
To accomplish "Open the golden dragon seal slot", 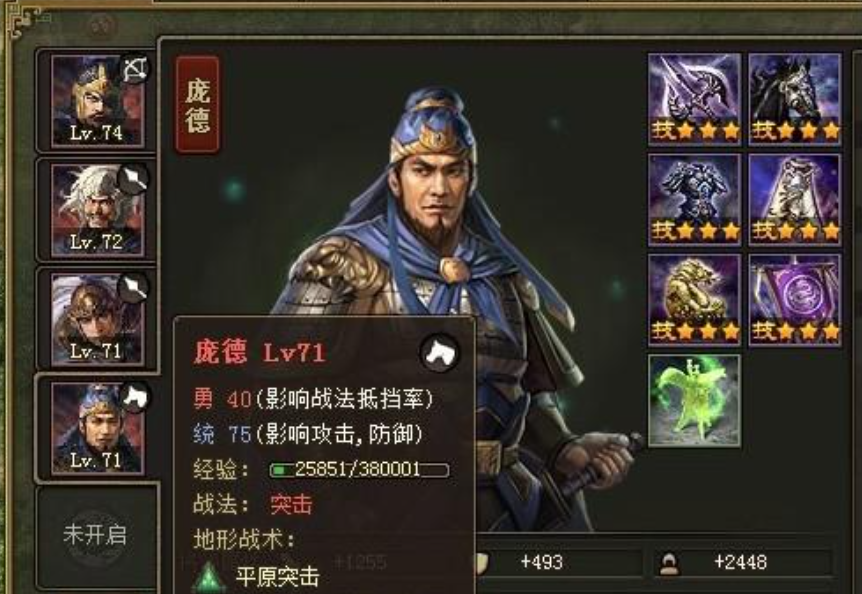I will (x=694, y=300).
